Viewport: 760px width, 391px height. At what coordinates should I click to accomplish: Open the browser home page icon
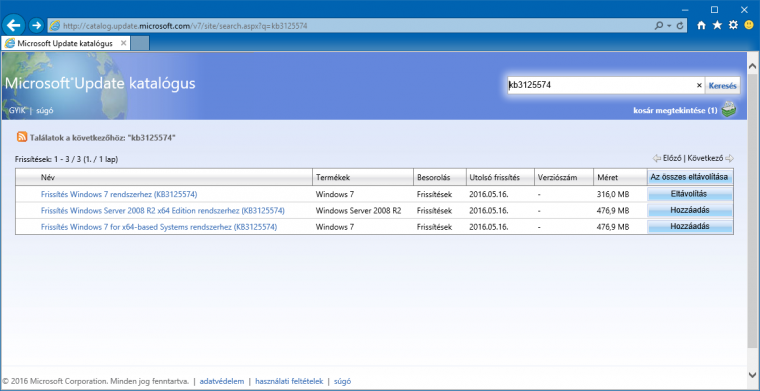(x=701, y=25)
